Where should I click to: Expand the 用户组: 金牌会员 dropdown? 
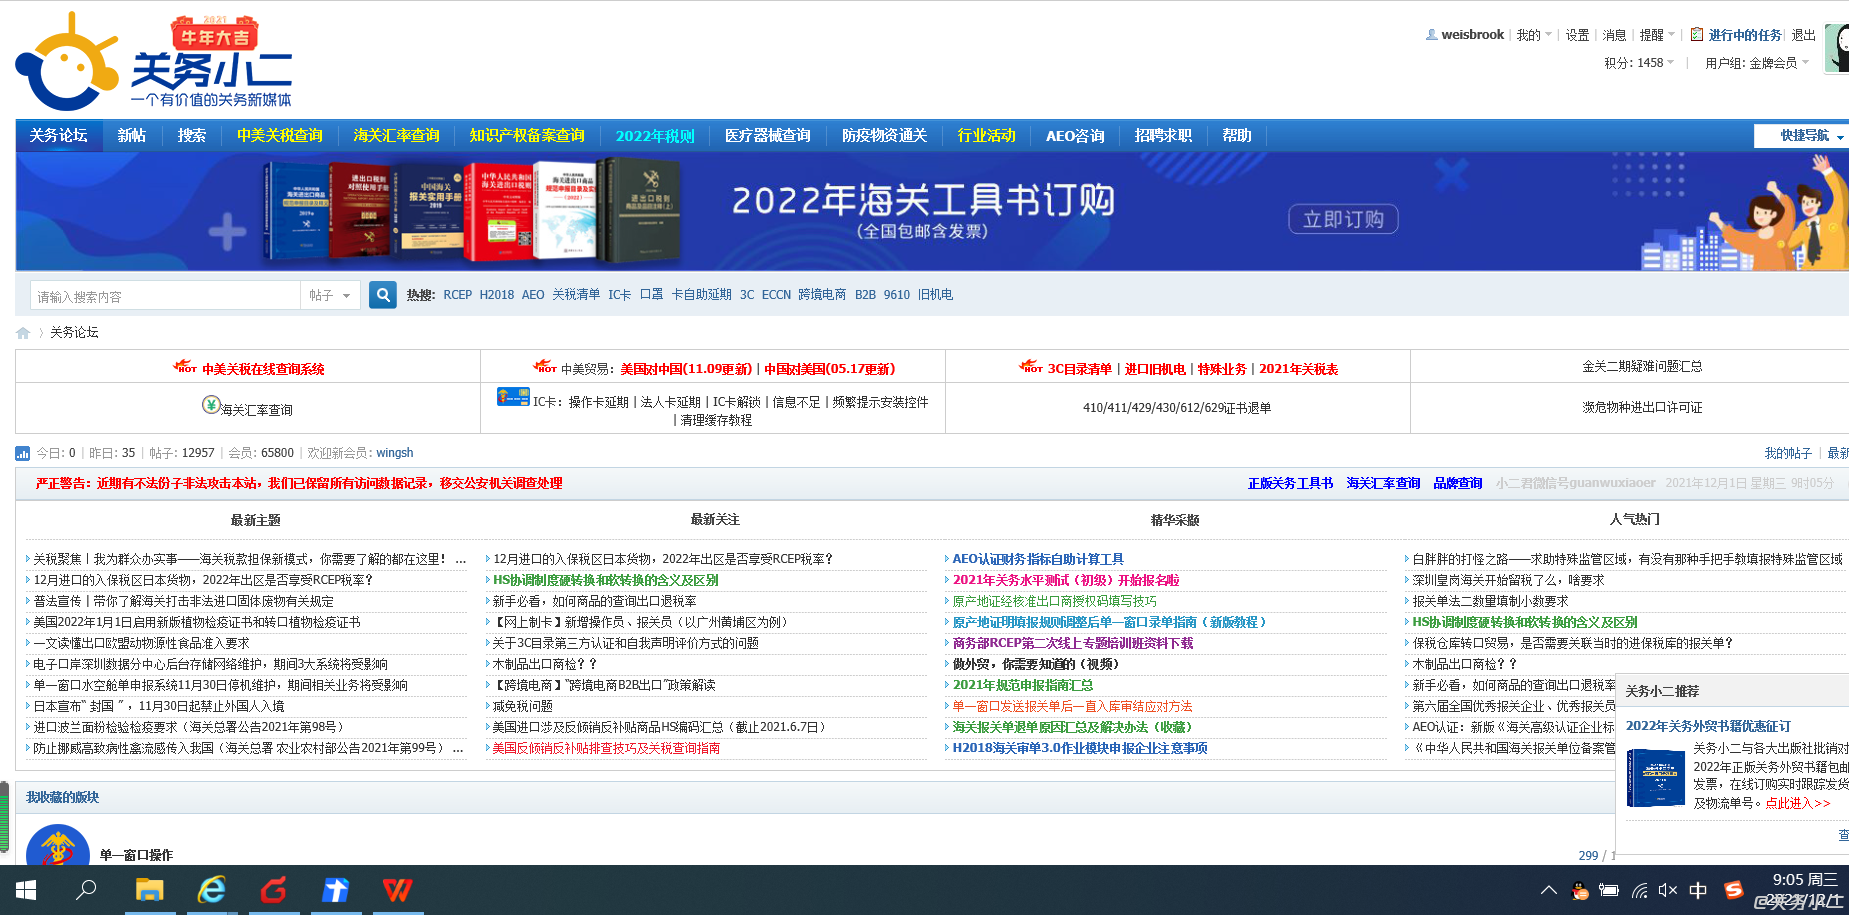pos(1757,63)
